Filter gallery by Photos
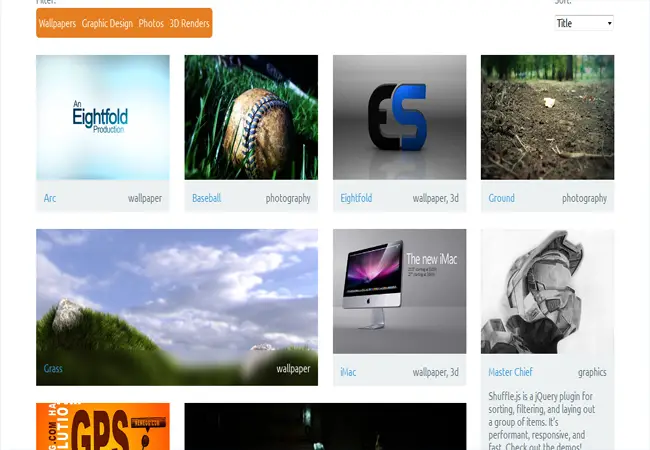 (151, 24)
